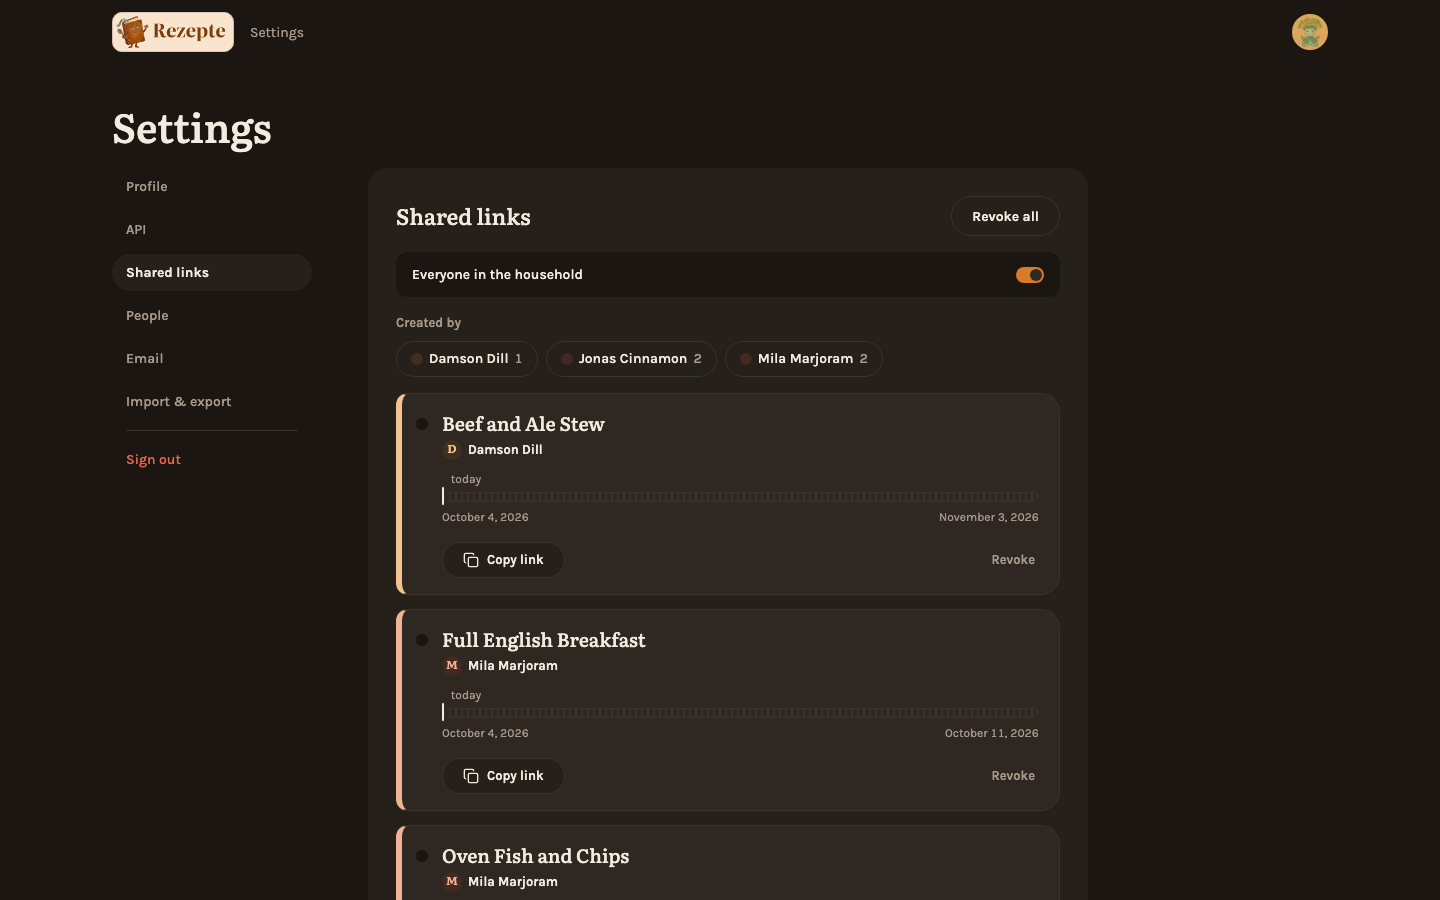Screen dimensions: 1440x900
Task: Open the Full English Breakfast recipe title
Action: coord(544,640)
